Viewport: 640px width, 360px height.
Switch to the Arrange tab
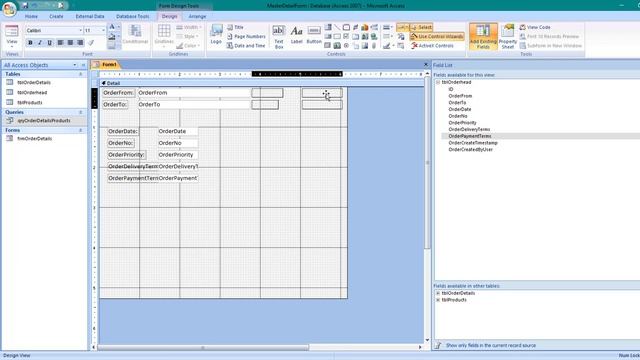tap(197, 16)
